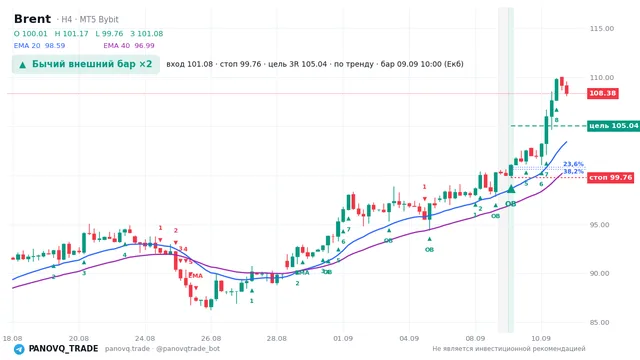Click the green цель 105.04 target label
Image resolution: width=640 pixels, height=360 pixels.
(x=613, y=126)
